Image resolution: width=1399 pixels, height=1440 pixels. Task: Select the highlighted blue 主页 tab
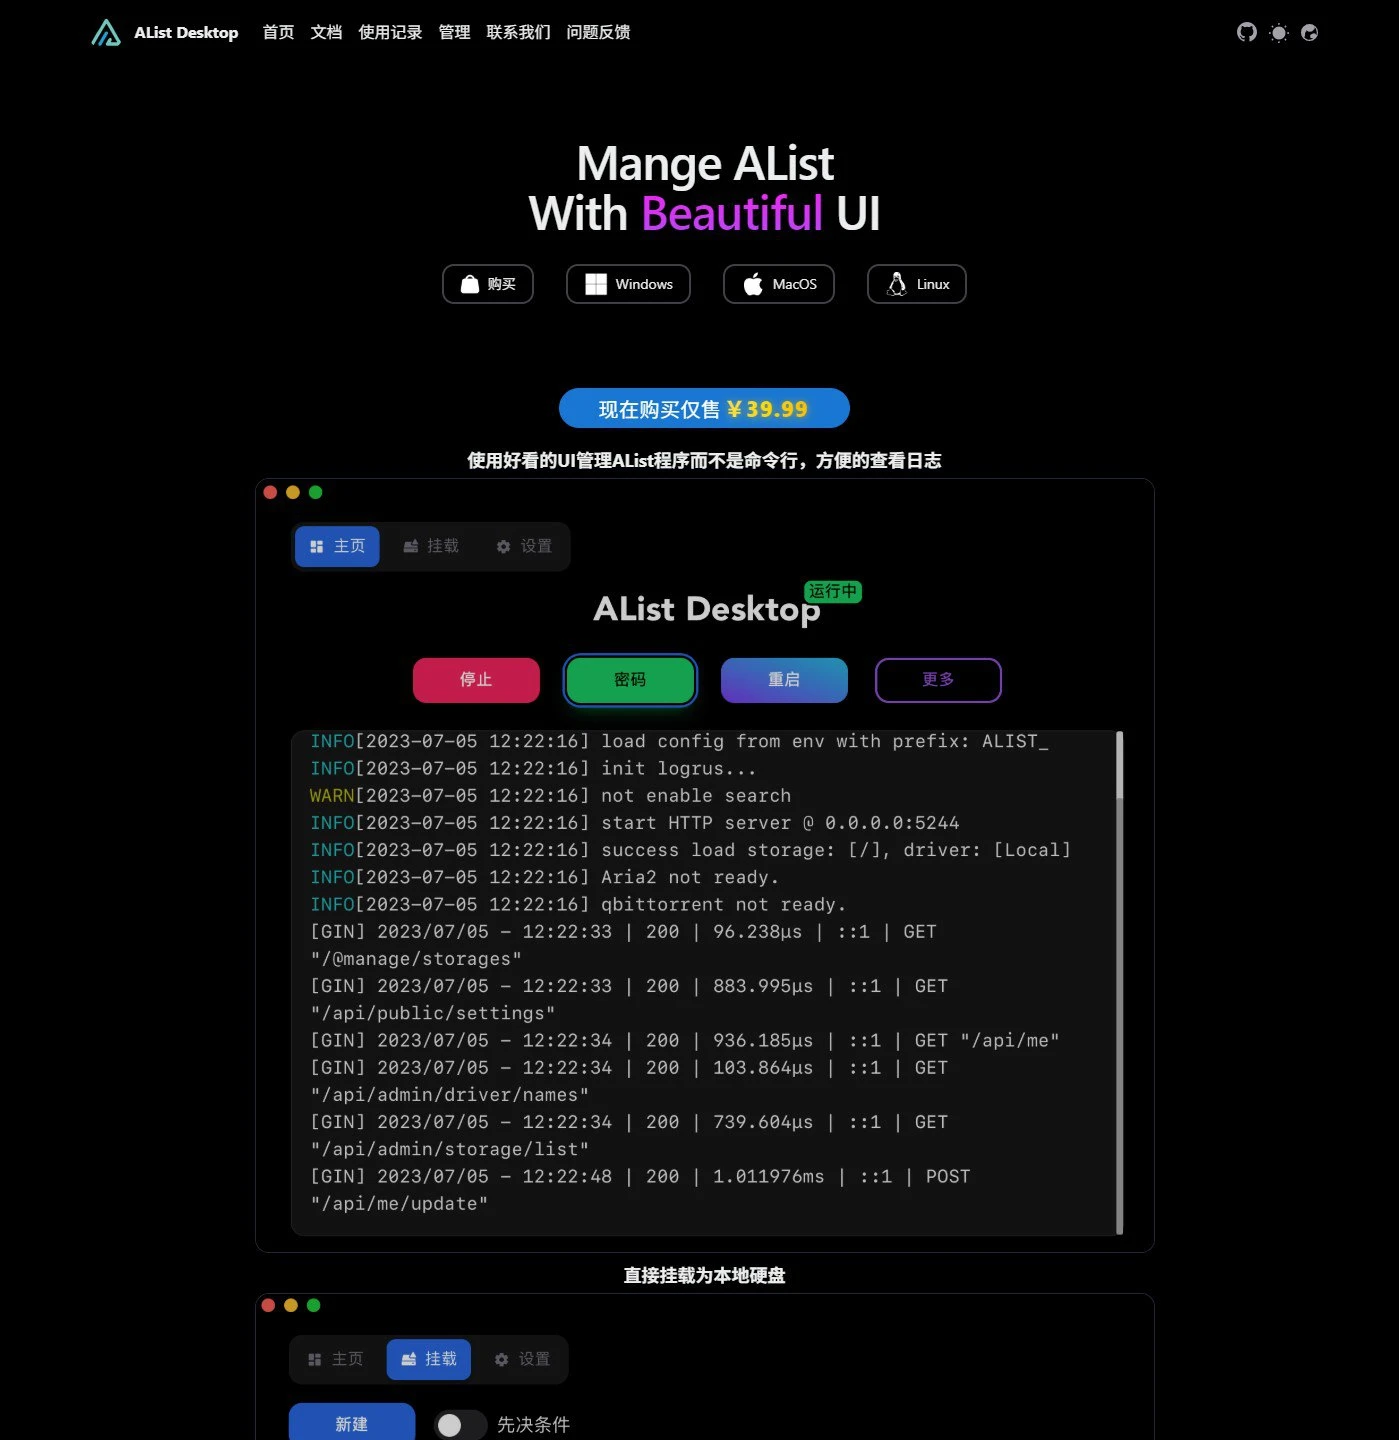(x=337, y=546)
